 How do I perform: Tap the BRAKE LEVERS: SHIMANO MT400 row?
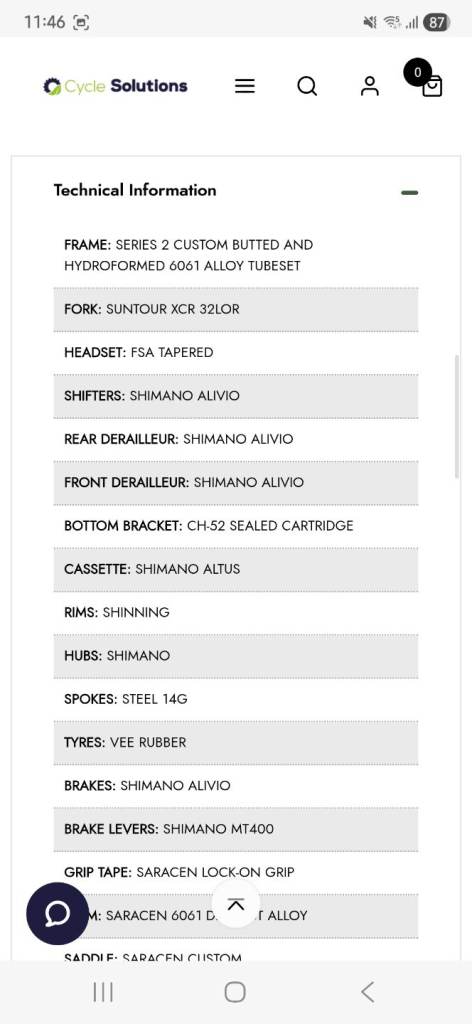[236, 829]
